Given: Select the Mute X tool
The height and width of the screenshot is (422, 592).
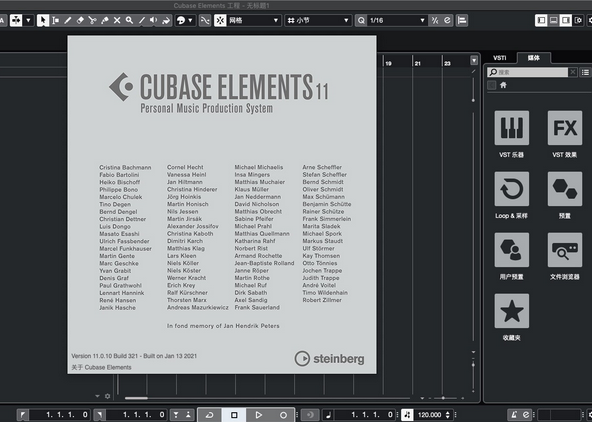Looking at the screenshot, I should 117,20.
